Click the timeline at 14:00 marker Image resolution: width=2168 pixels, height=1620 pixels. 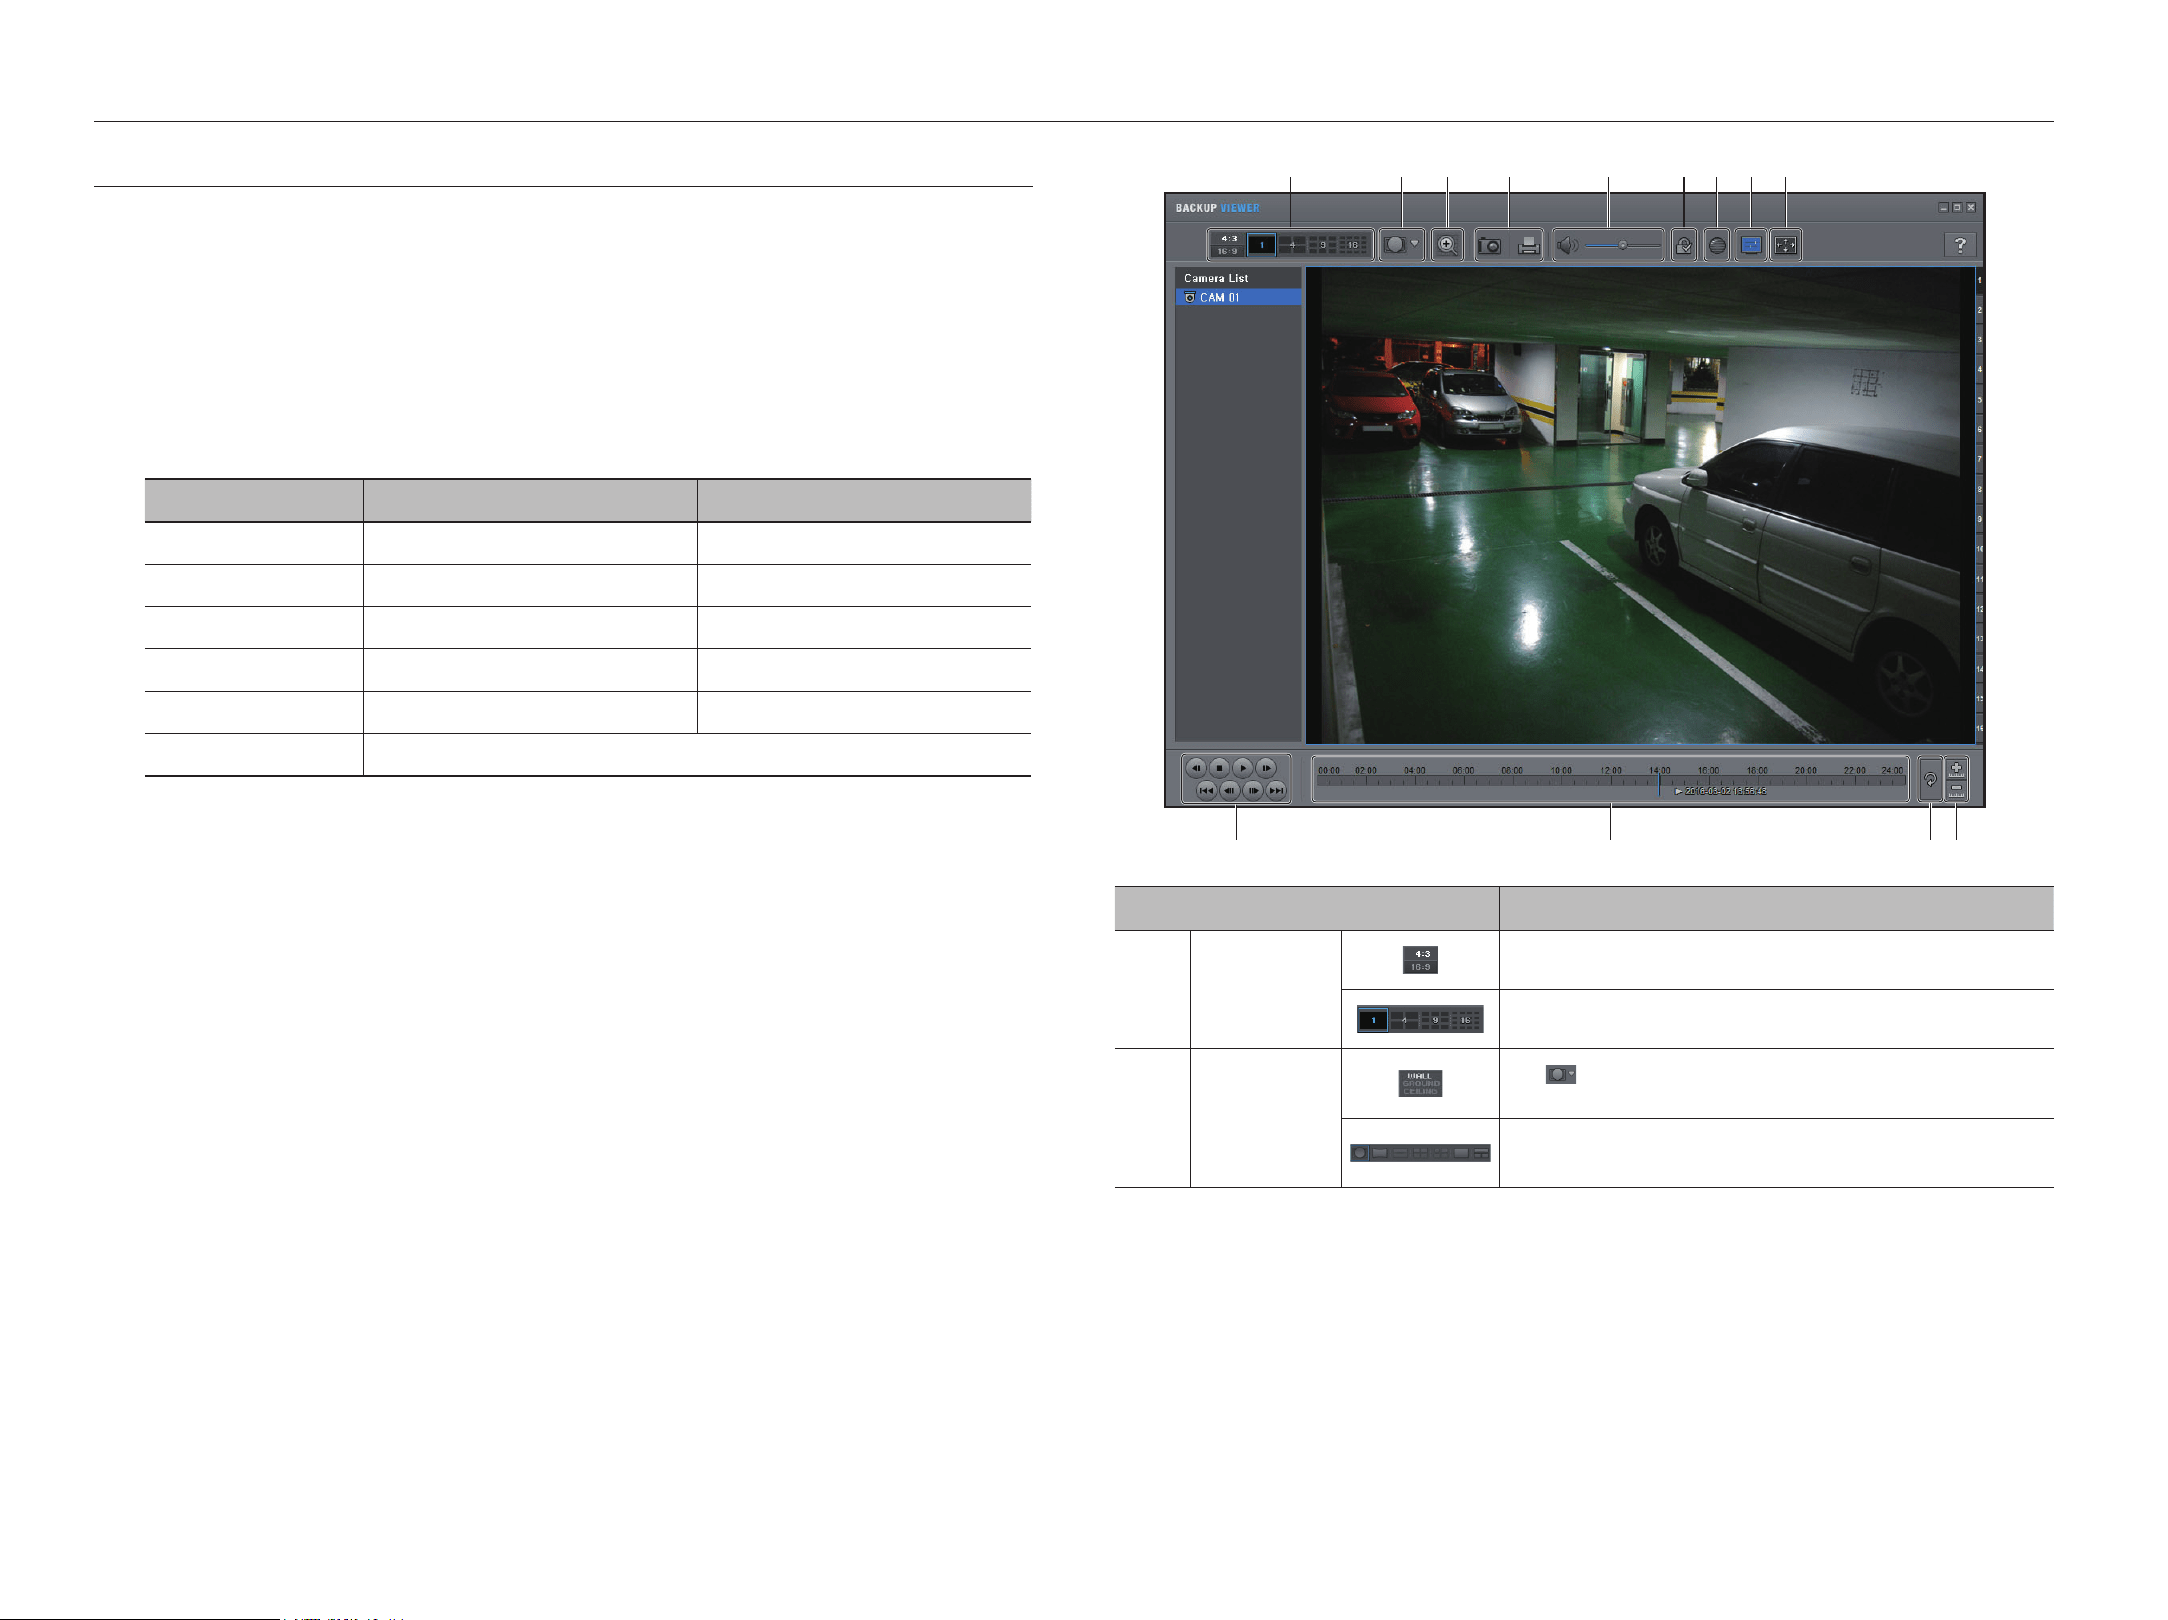coord(1659,771)
